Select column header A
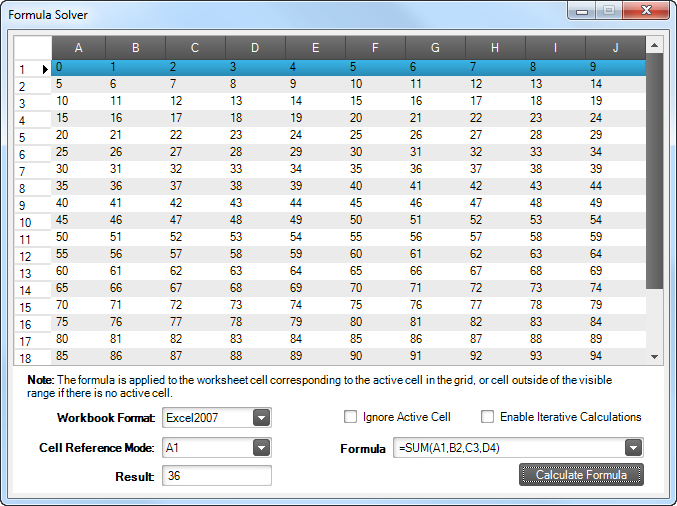 [79, 47]
